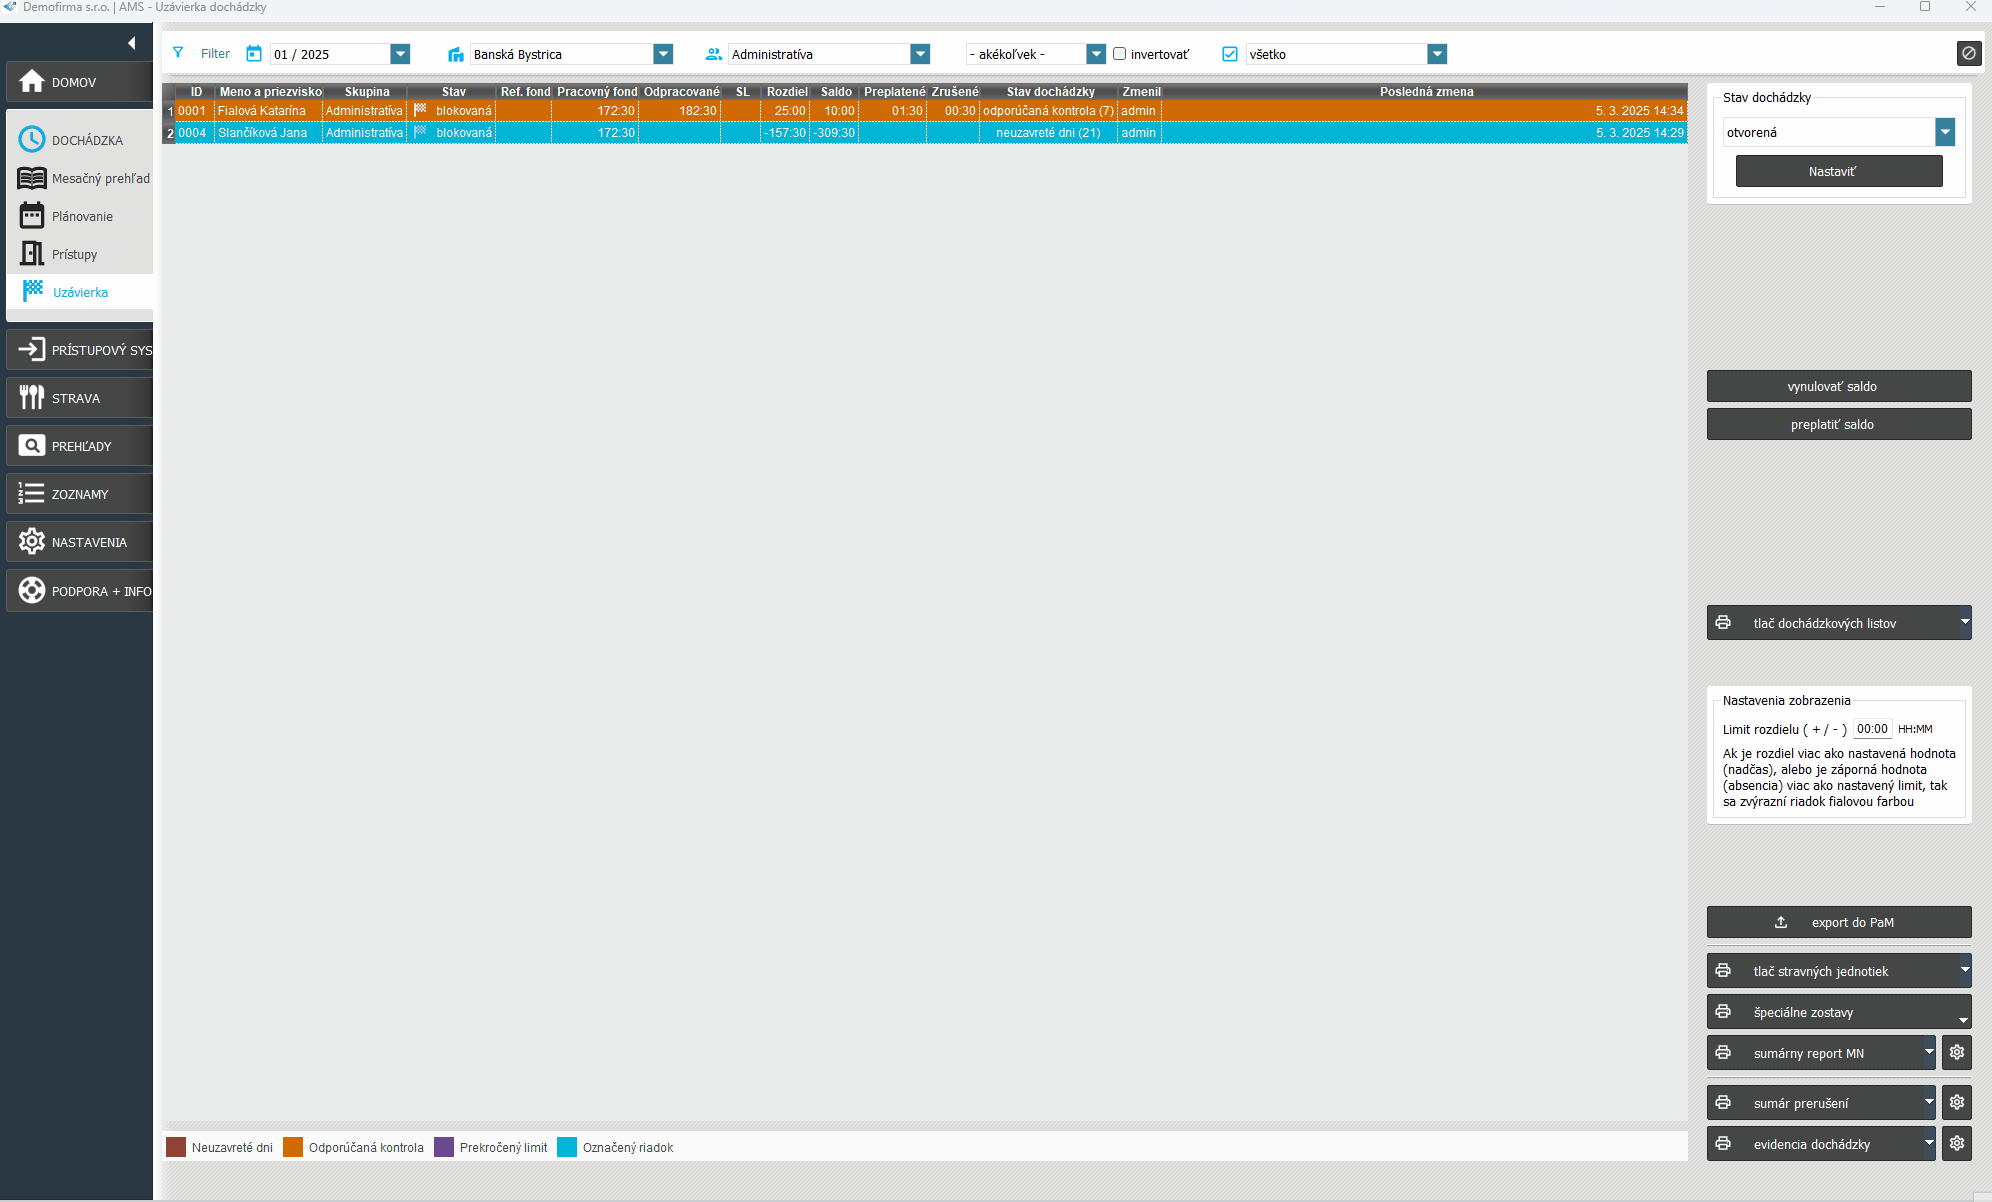Click the orange Odporúčaná kontrola legend swatch
The height and width of the screenshot is (1202, 1992).
293,1147
